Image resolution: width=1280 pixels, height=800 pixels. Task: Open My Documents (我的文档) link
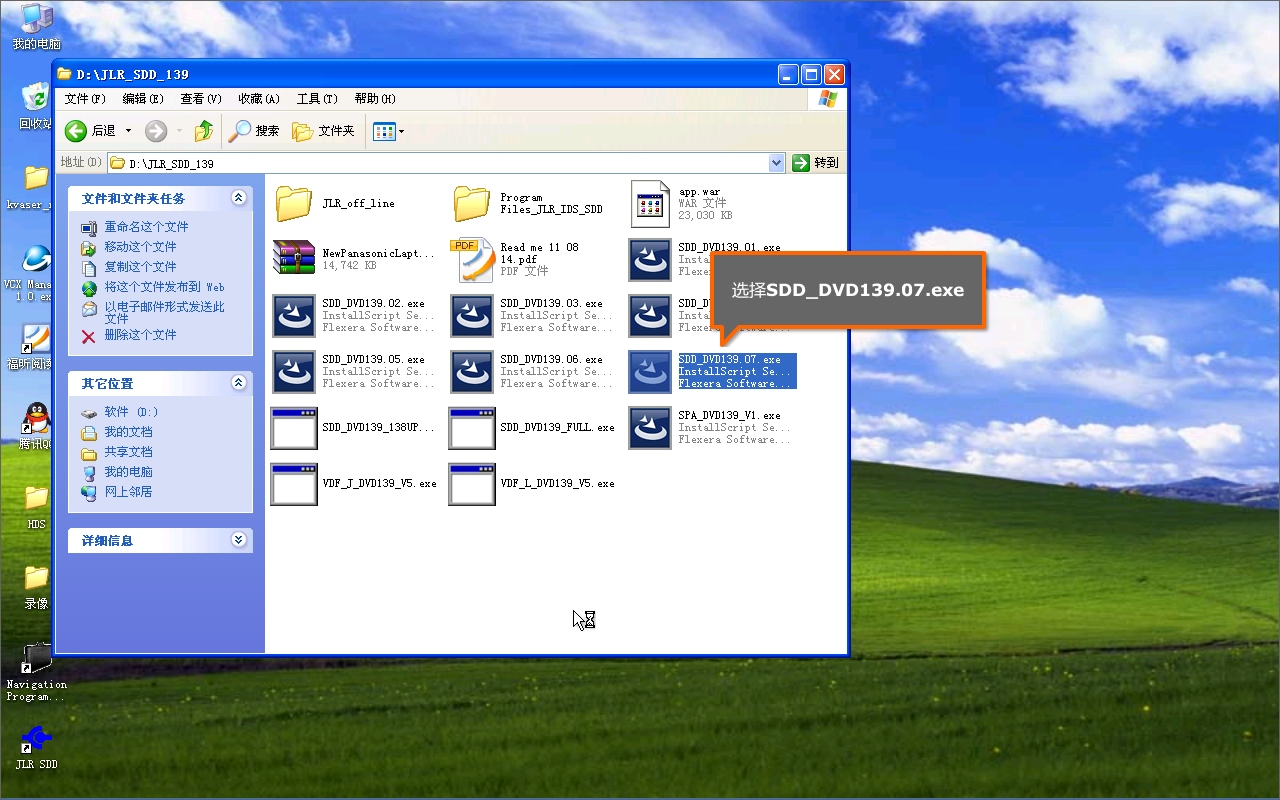pyautogui.click(x=128, y=432)
